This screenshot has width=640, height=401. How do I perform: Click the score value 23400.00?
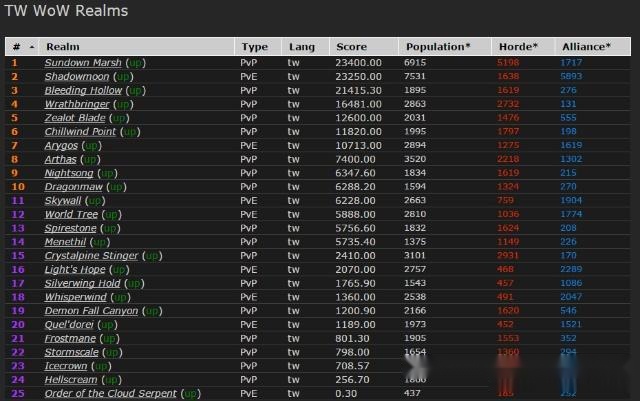tap(358, 62)
